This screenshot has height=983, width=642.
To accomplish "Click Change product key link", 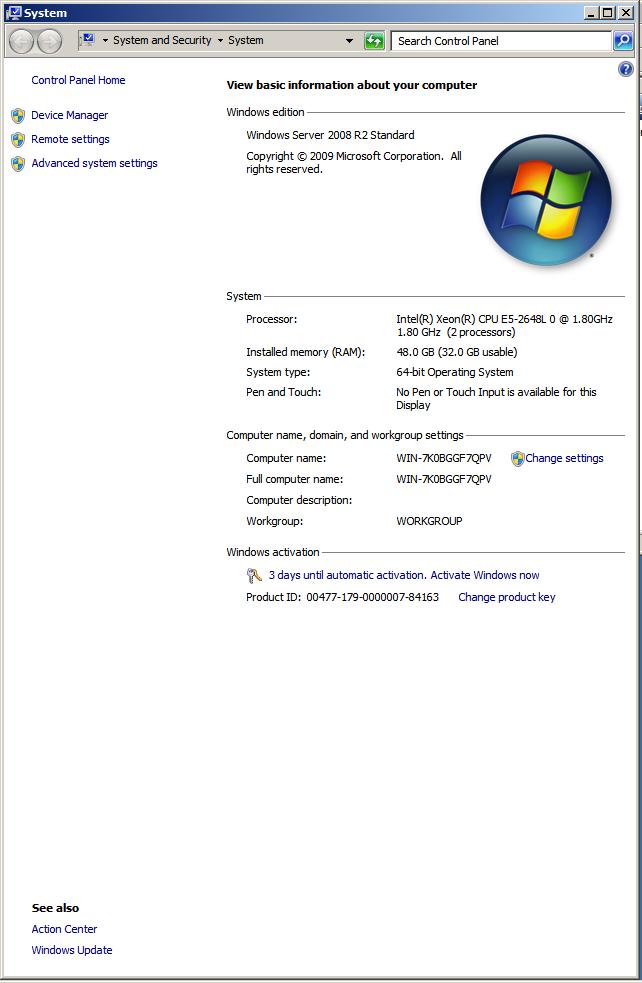I will (x=507, y=597).
